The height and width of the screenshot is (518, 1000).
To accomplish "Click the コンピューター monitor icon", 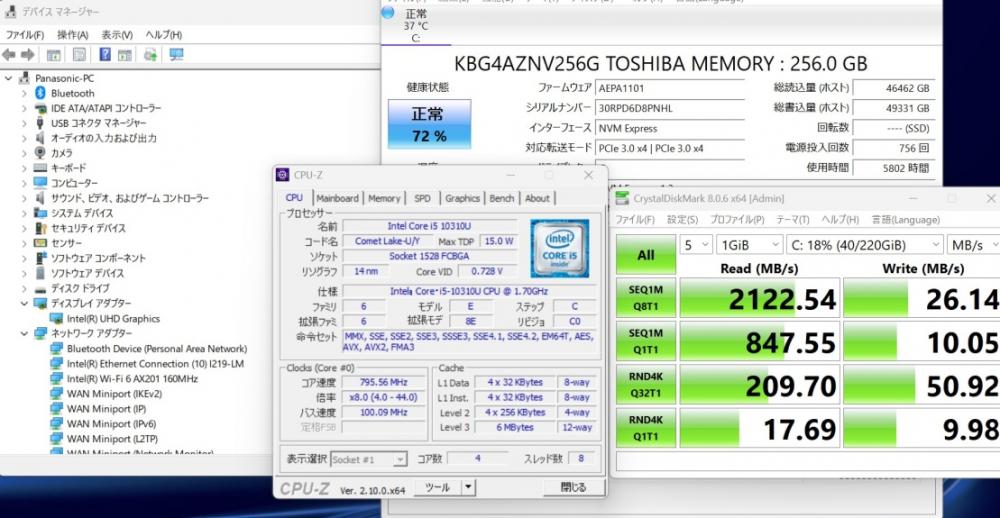I will [x=40, y=183].
